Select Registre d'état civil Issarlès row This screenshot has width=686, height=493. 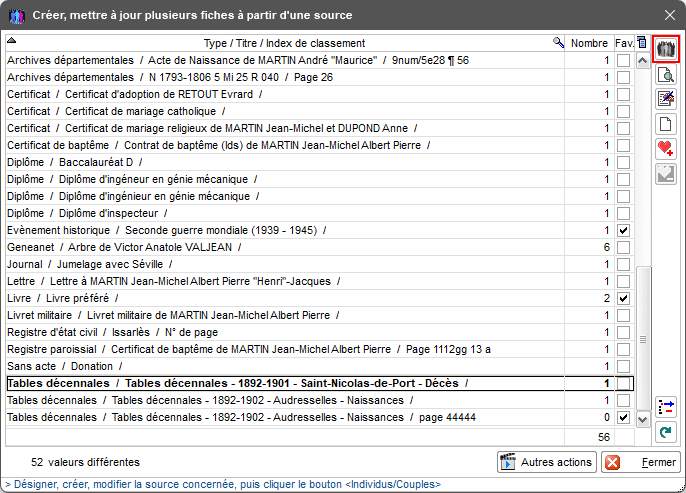click(x=284, y=332)
